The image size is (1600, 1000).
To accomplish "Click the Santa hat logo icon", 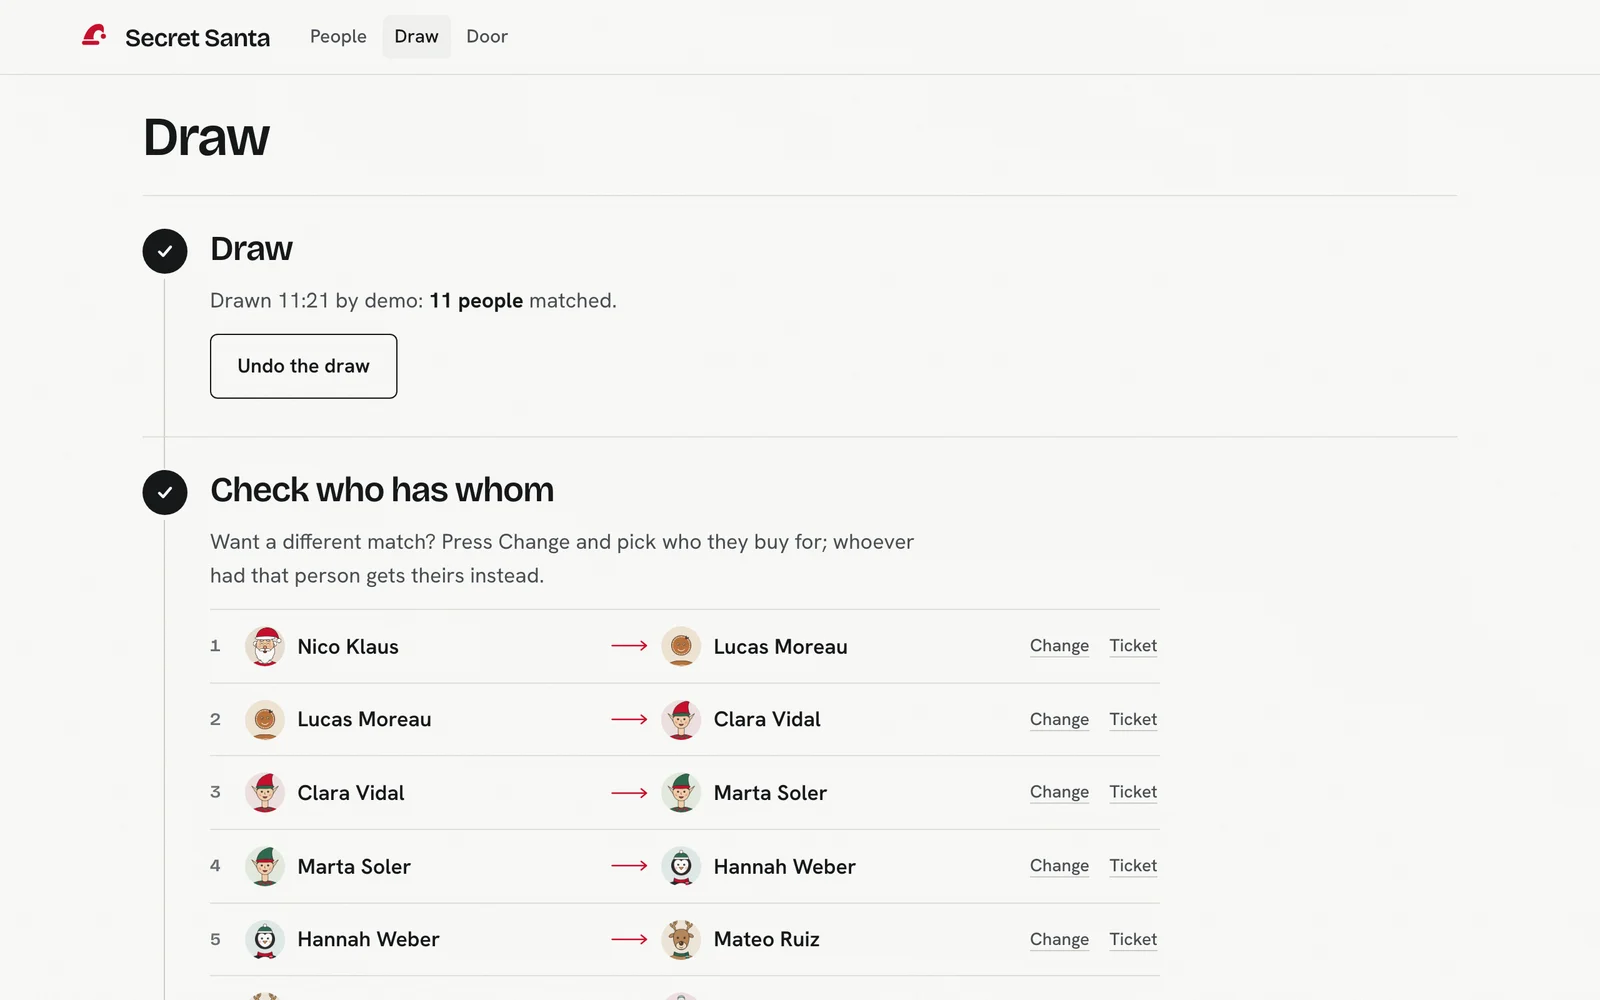I will click(x=94, y=36).
